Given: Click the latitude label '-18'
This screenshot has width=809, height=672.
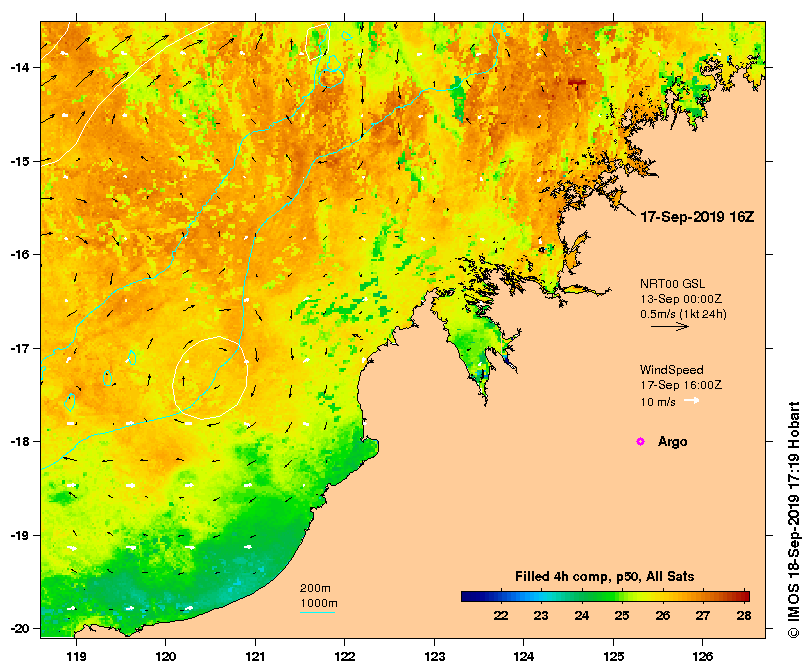Looking at the screenshot, I should click(19, 442).
